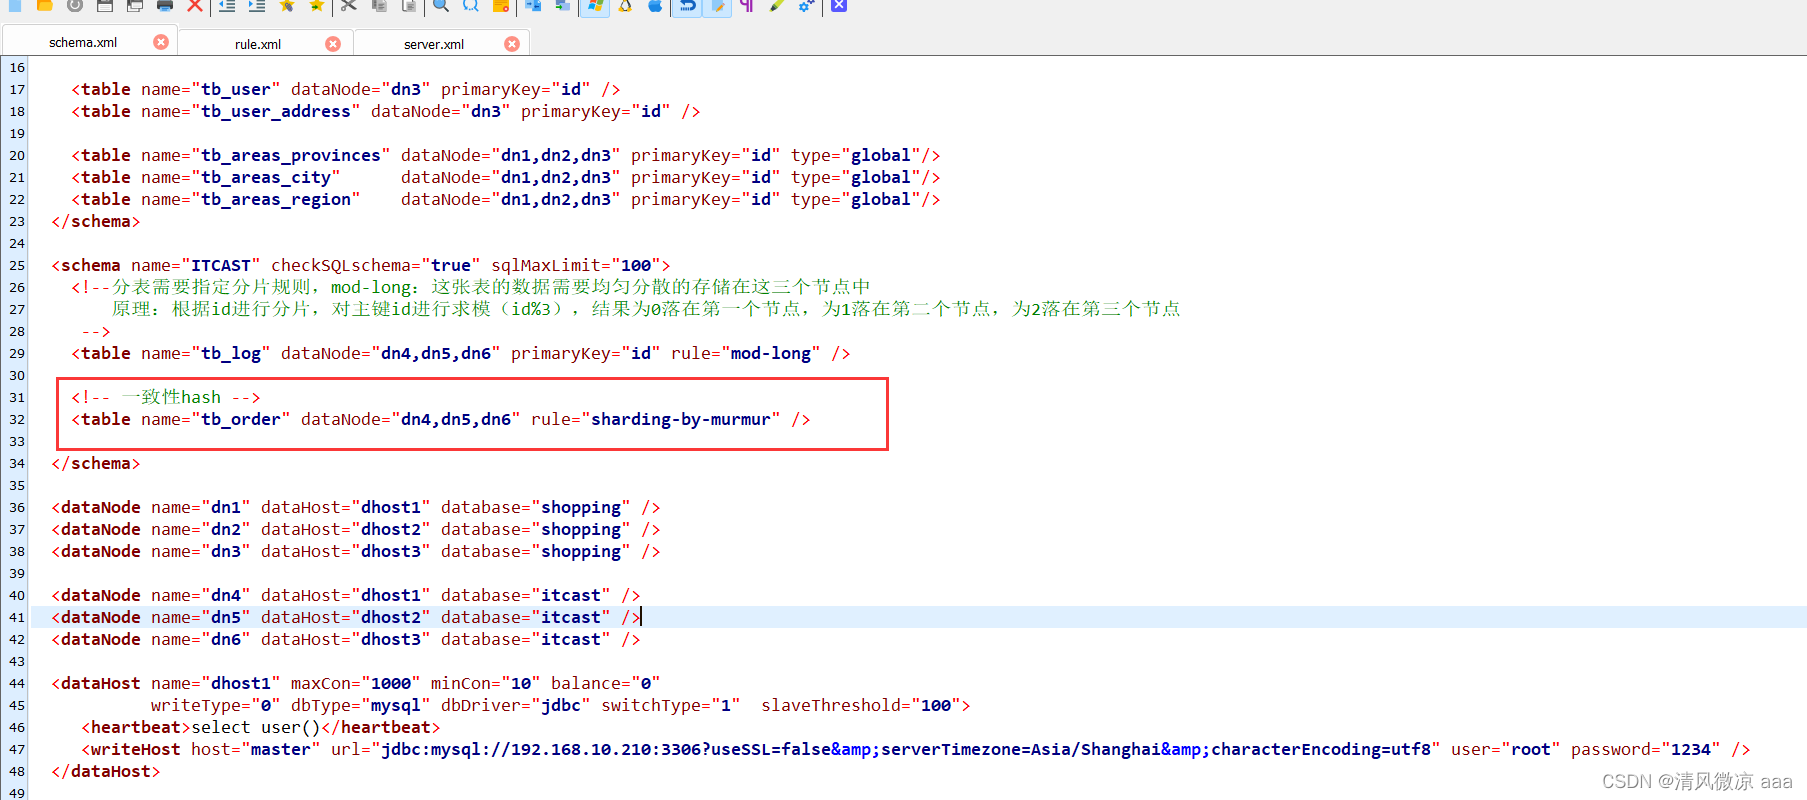Click the Save All icon
Viewport: 1807px width, 800px height.
135,5
